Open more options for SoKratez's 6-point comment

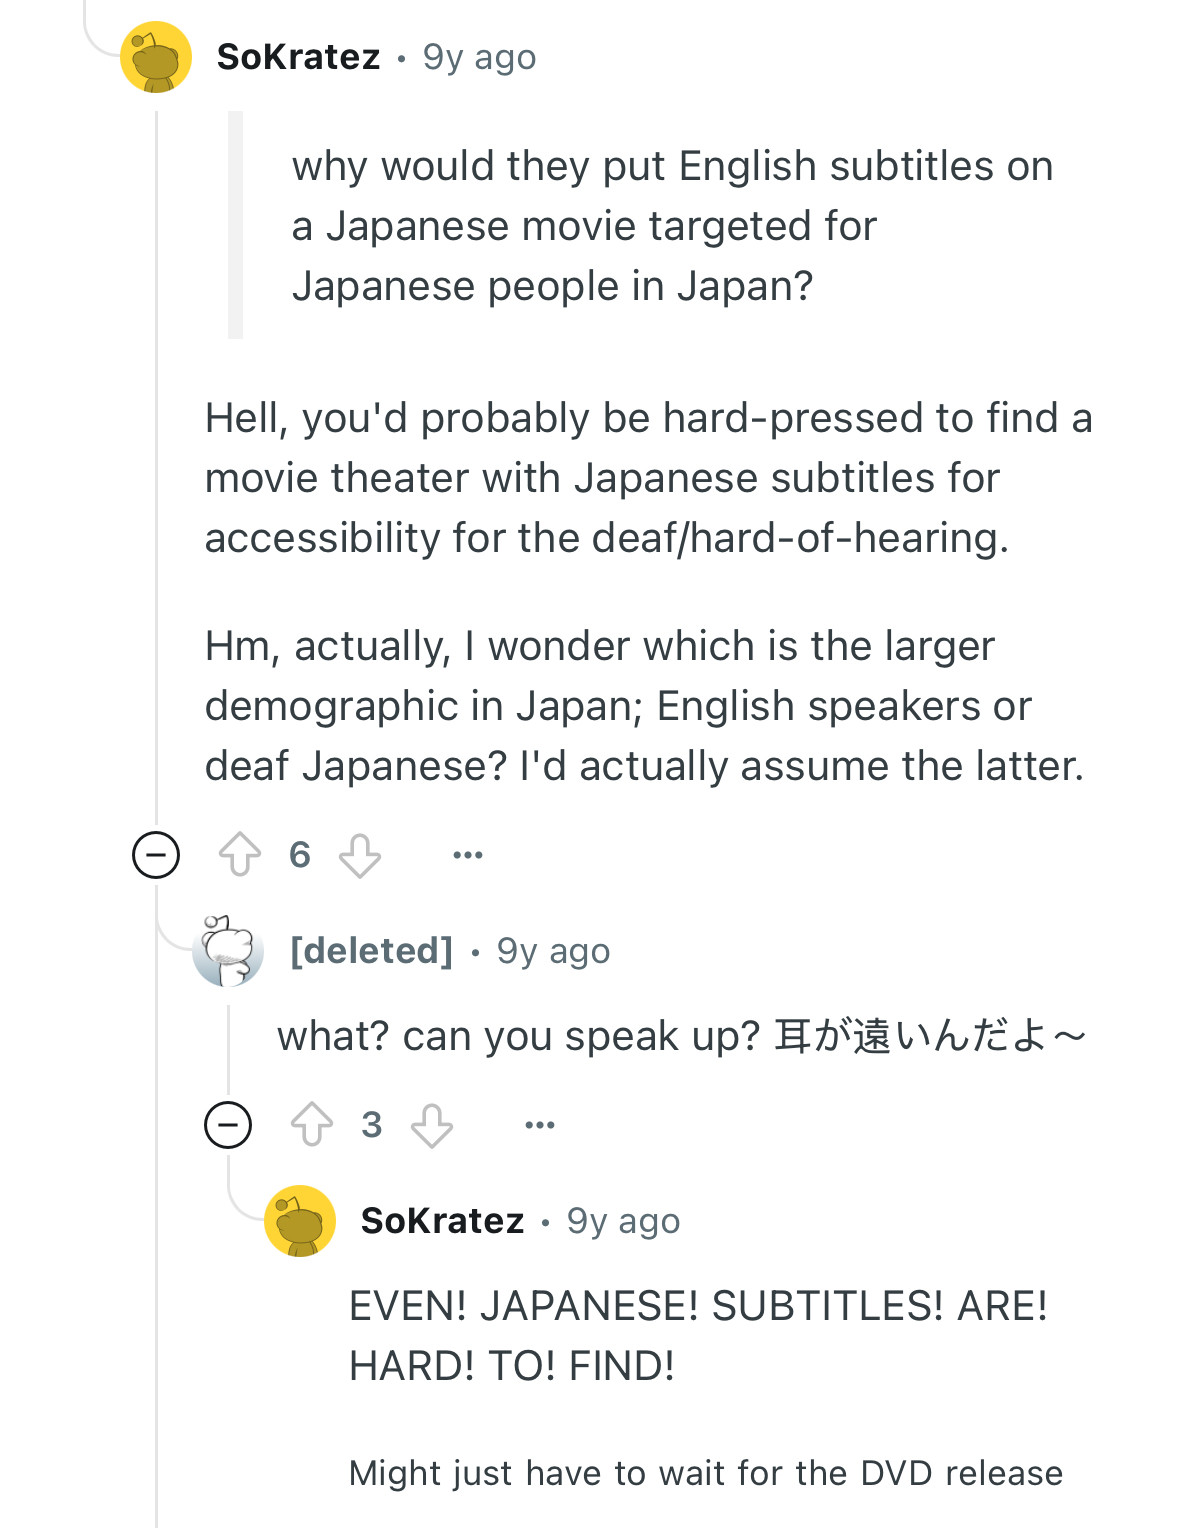click(468, 855)
